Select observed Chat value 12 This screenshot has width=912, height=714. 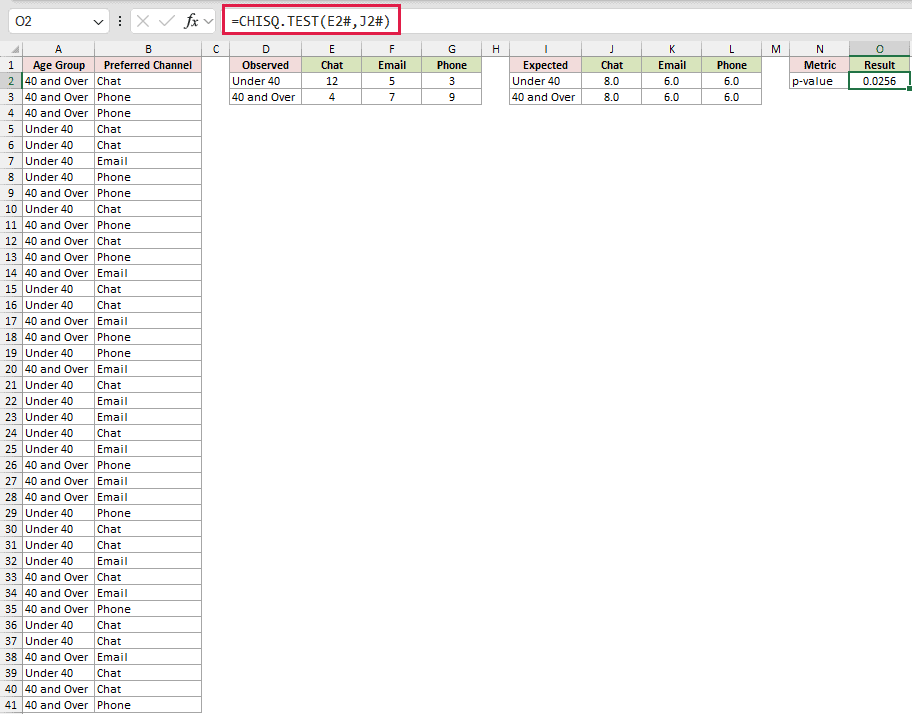point(332,81)
